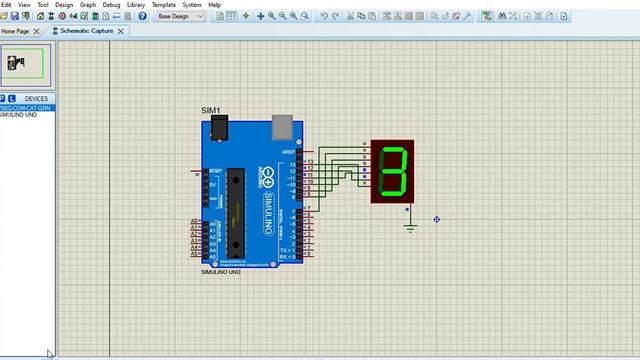
Task: Select the Simulino Arduino board component
Action: (x=252, y=192)
